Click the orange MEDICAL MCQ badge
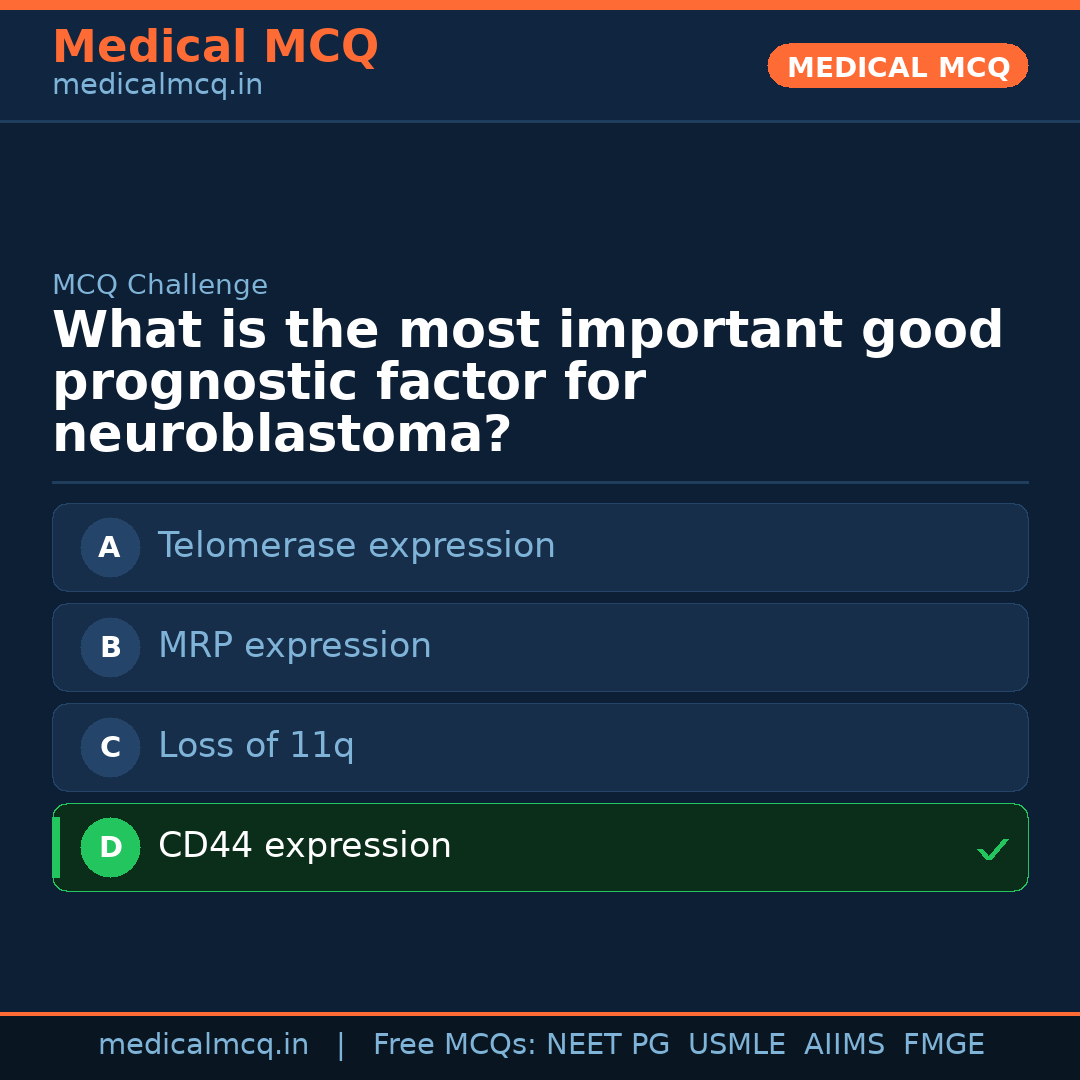1080x1080 pixels. coord(897,66)
